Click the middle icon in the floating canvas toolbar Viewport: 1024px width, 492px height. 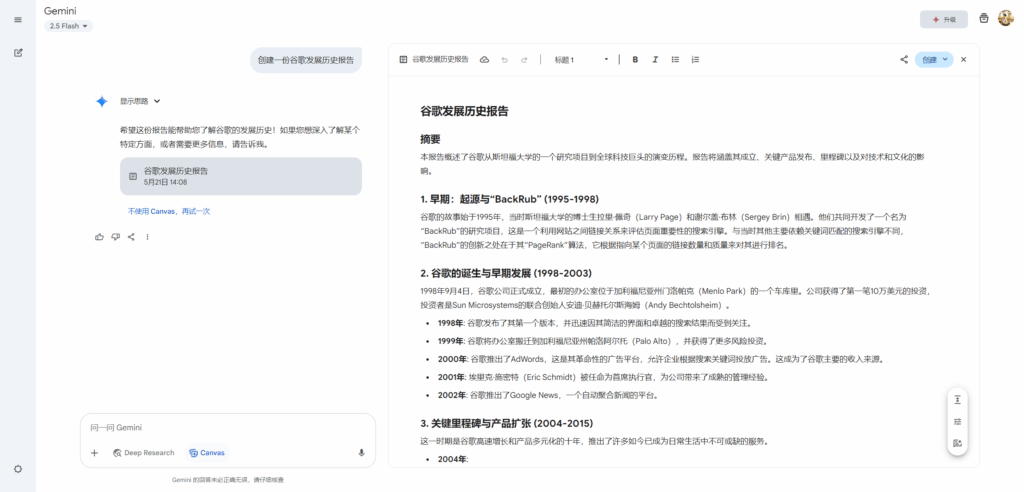957,421
